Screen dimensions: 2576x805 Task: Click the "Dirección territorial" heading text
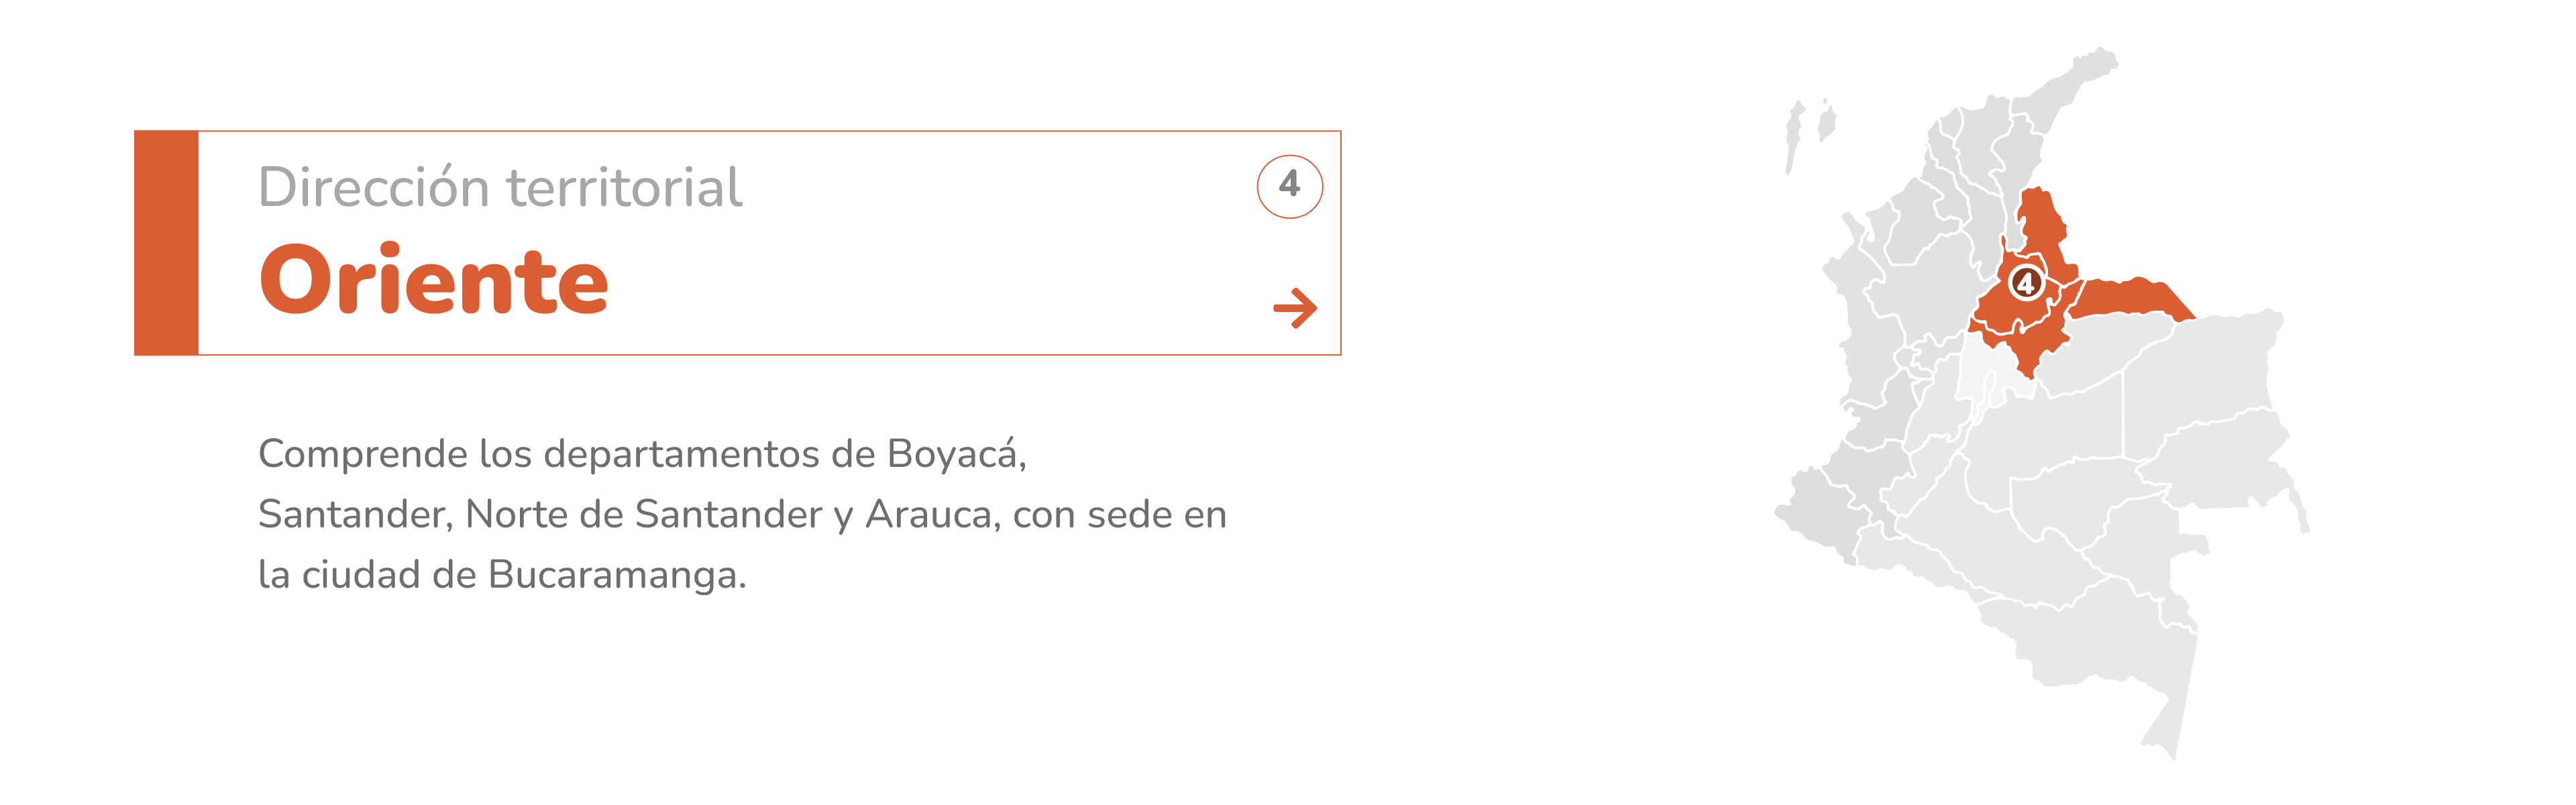click(x=500, y=187)
